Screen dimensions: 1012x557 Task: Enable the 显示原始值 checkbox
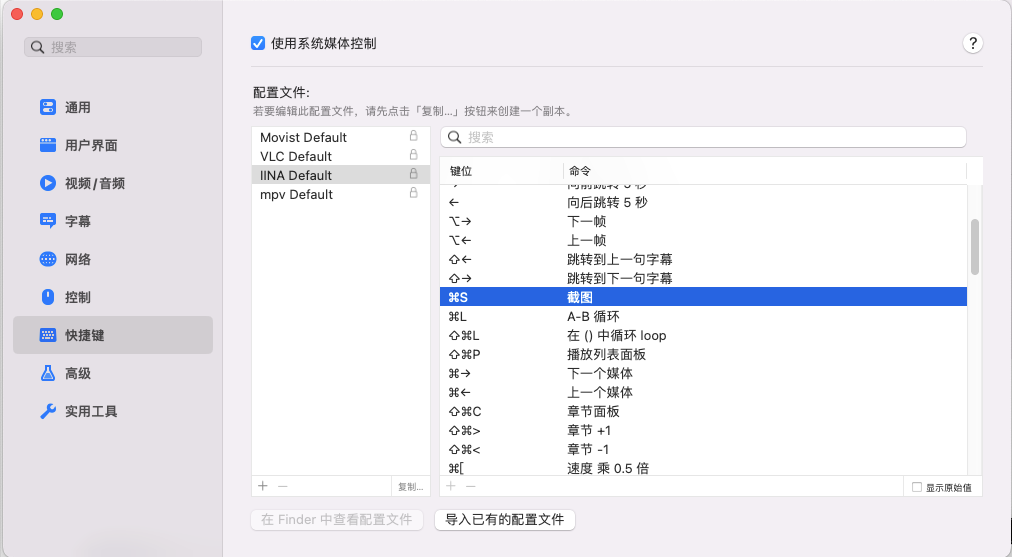pyautogui.click(x=917, y=487)
